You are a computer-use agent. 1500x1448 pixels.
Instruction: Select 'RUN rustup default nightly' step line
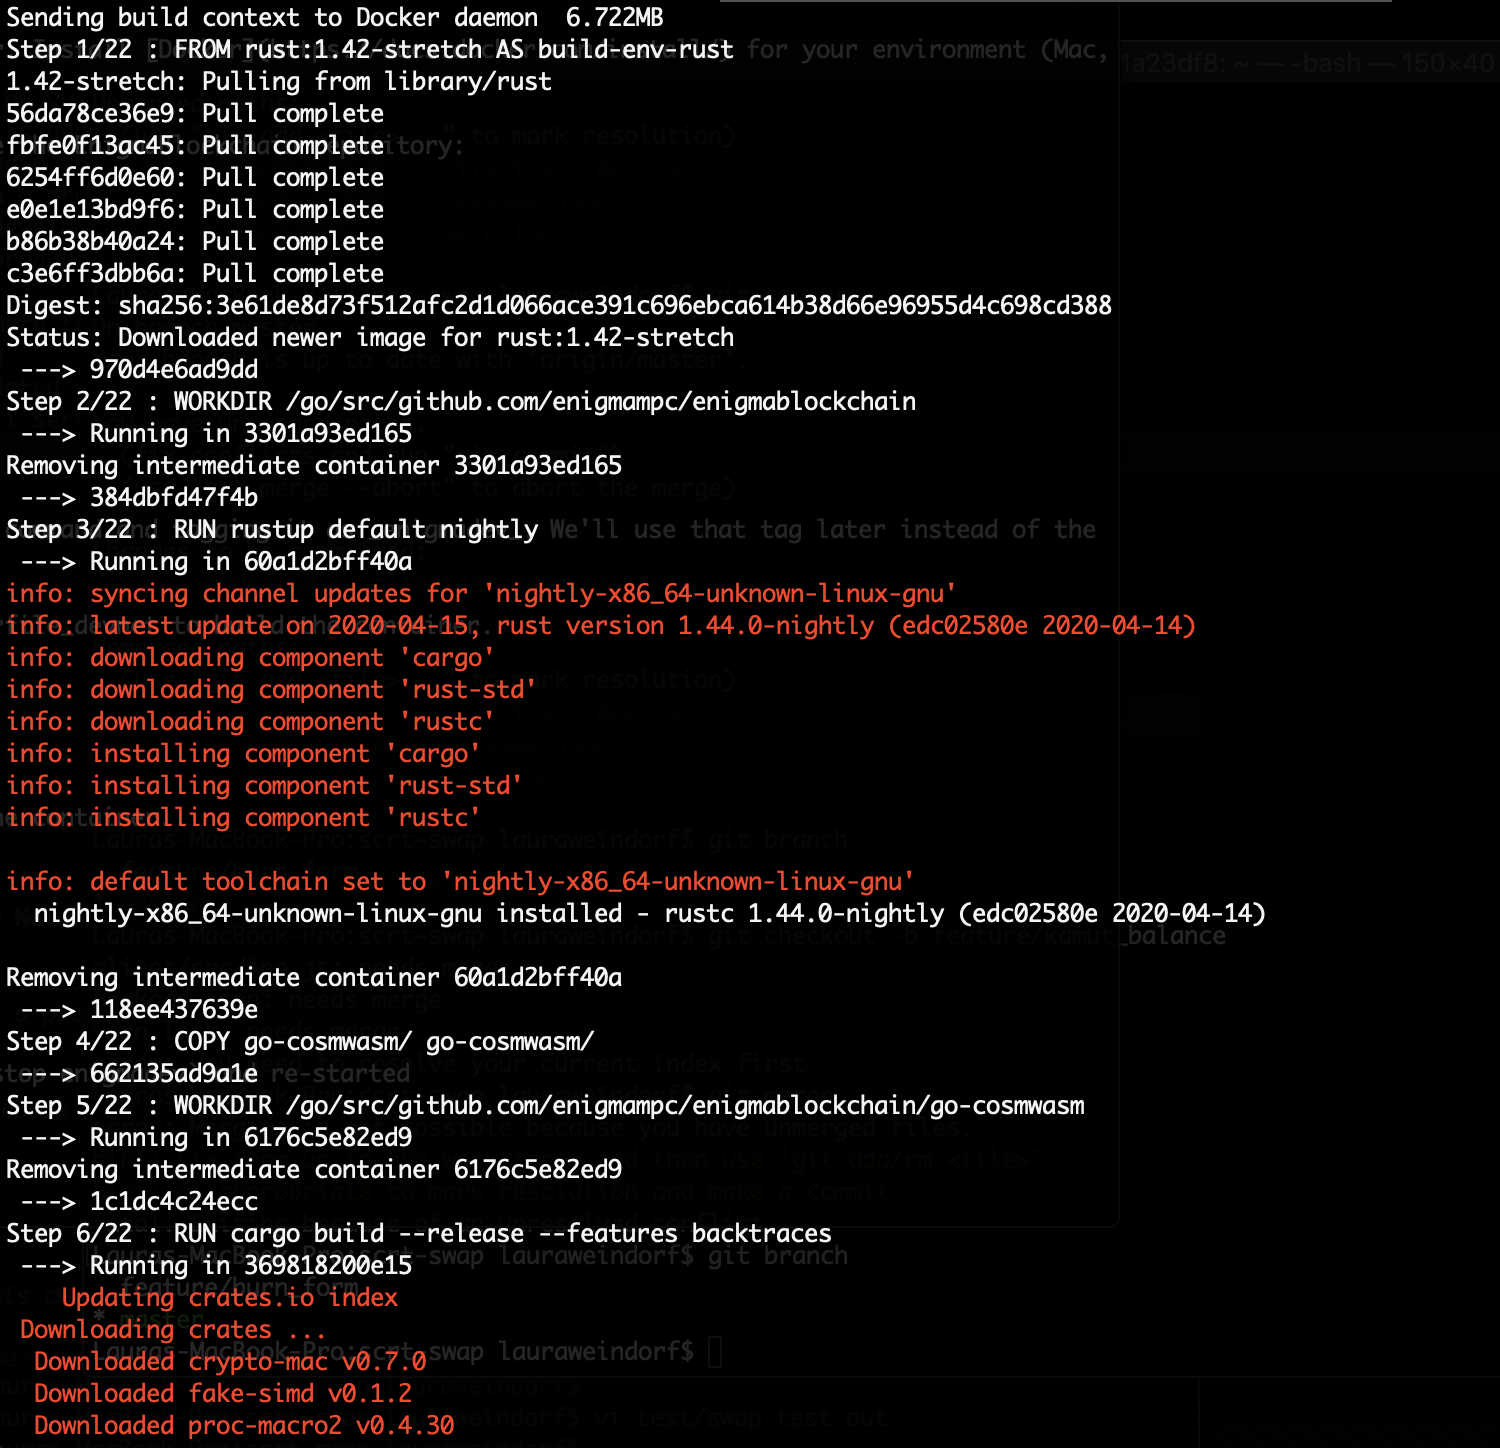coord(272,530)
